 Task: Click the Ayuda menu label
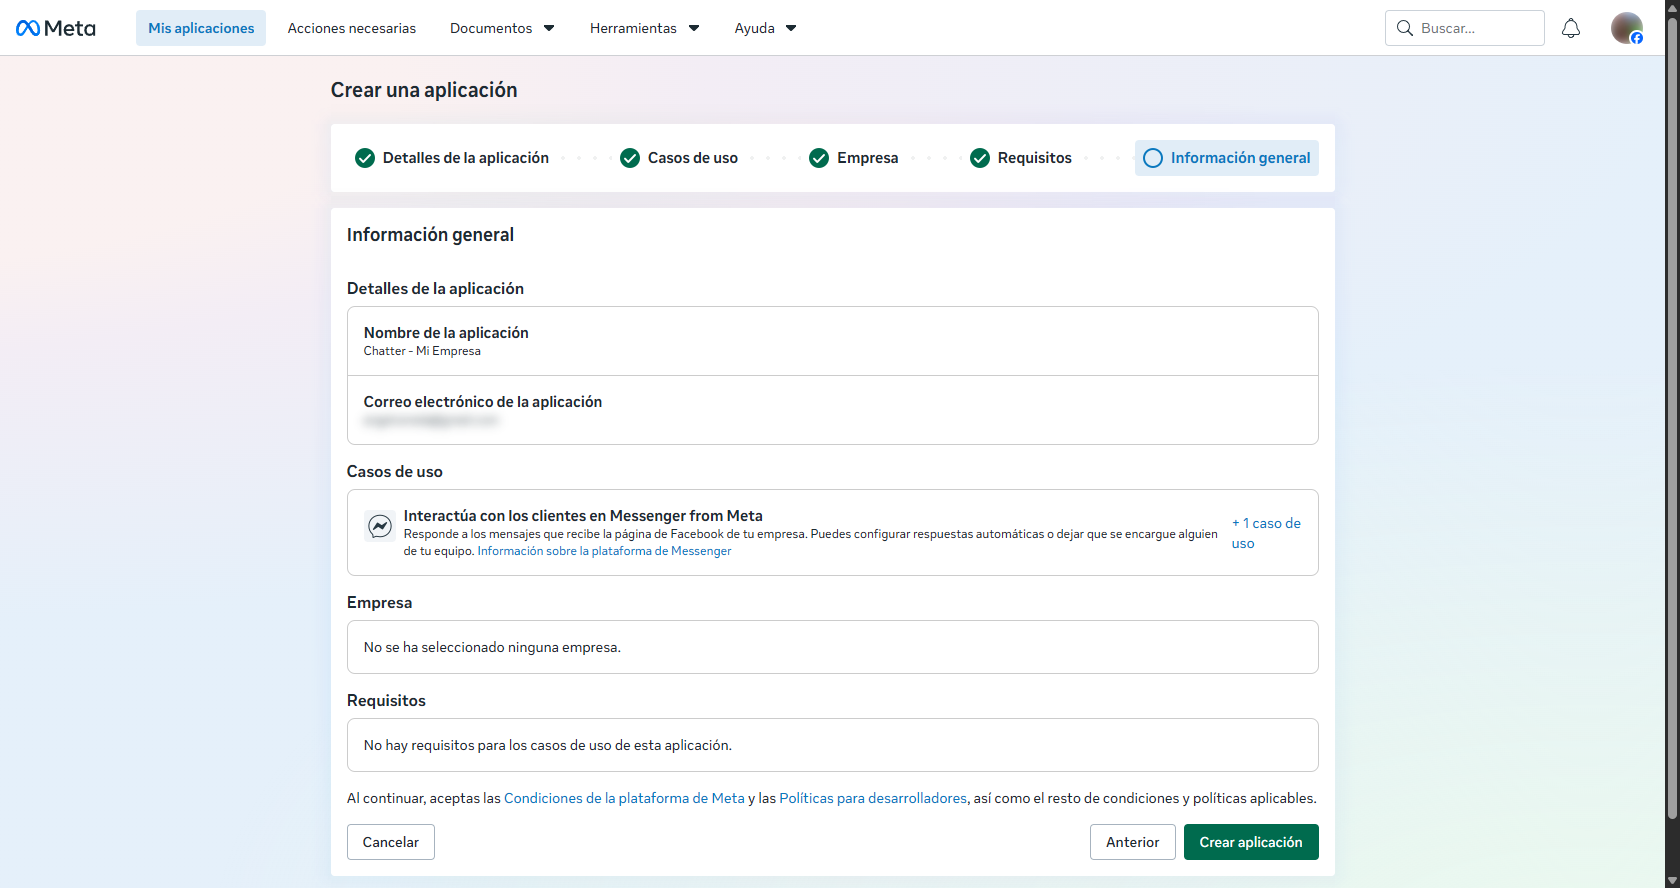tap(754, 28)
